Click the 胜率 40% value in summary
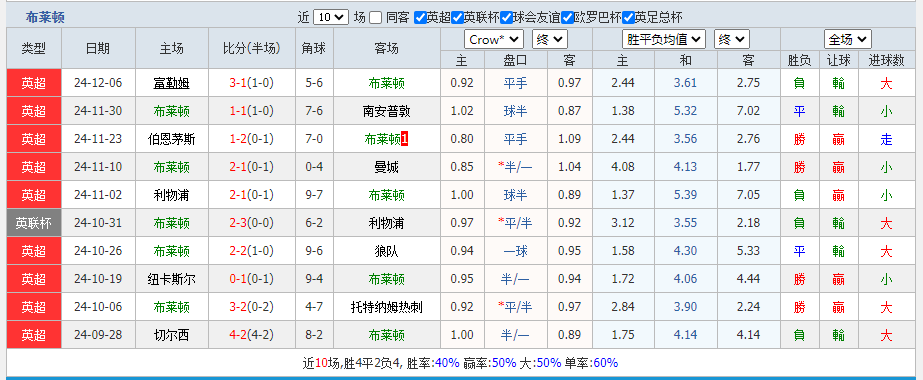The image size is (923, 380). [447, 363]
